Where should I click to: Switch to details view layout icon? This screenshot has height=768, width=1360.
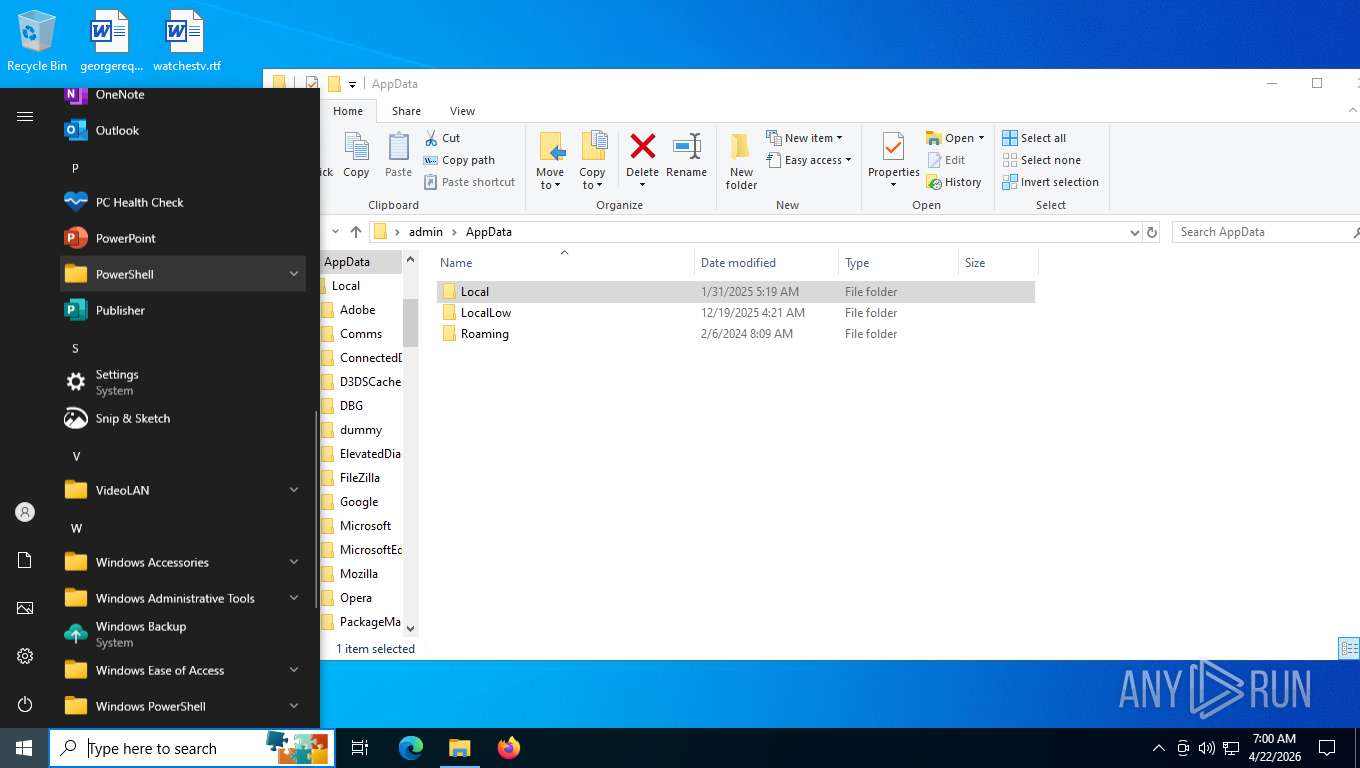click(1348, 649)
